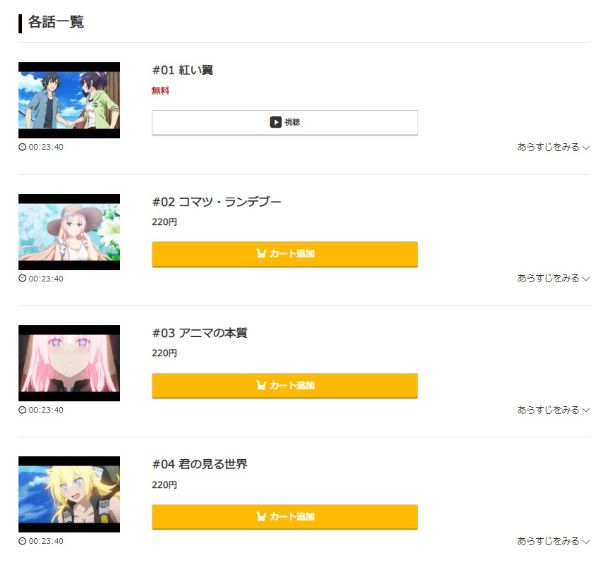The height and width of the screenshot is (566, 600).
Task: Click cart icon for episode #04
Action: tap(261, 517)
